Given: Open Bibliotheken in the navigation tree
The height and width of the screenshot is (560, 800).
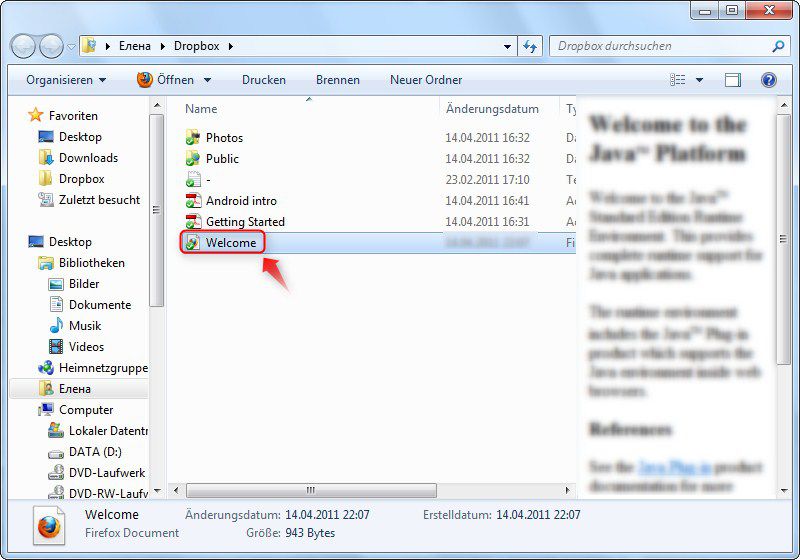Looking at the screenshot, I should pyautogui.click(x=82, y=263).
